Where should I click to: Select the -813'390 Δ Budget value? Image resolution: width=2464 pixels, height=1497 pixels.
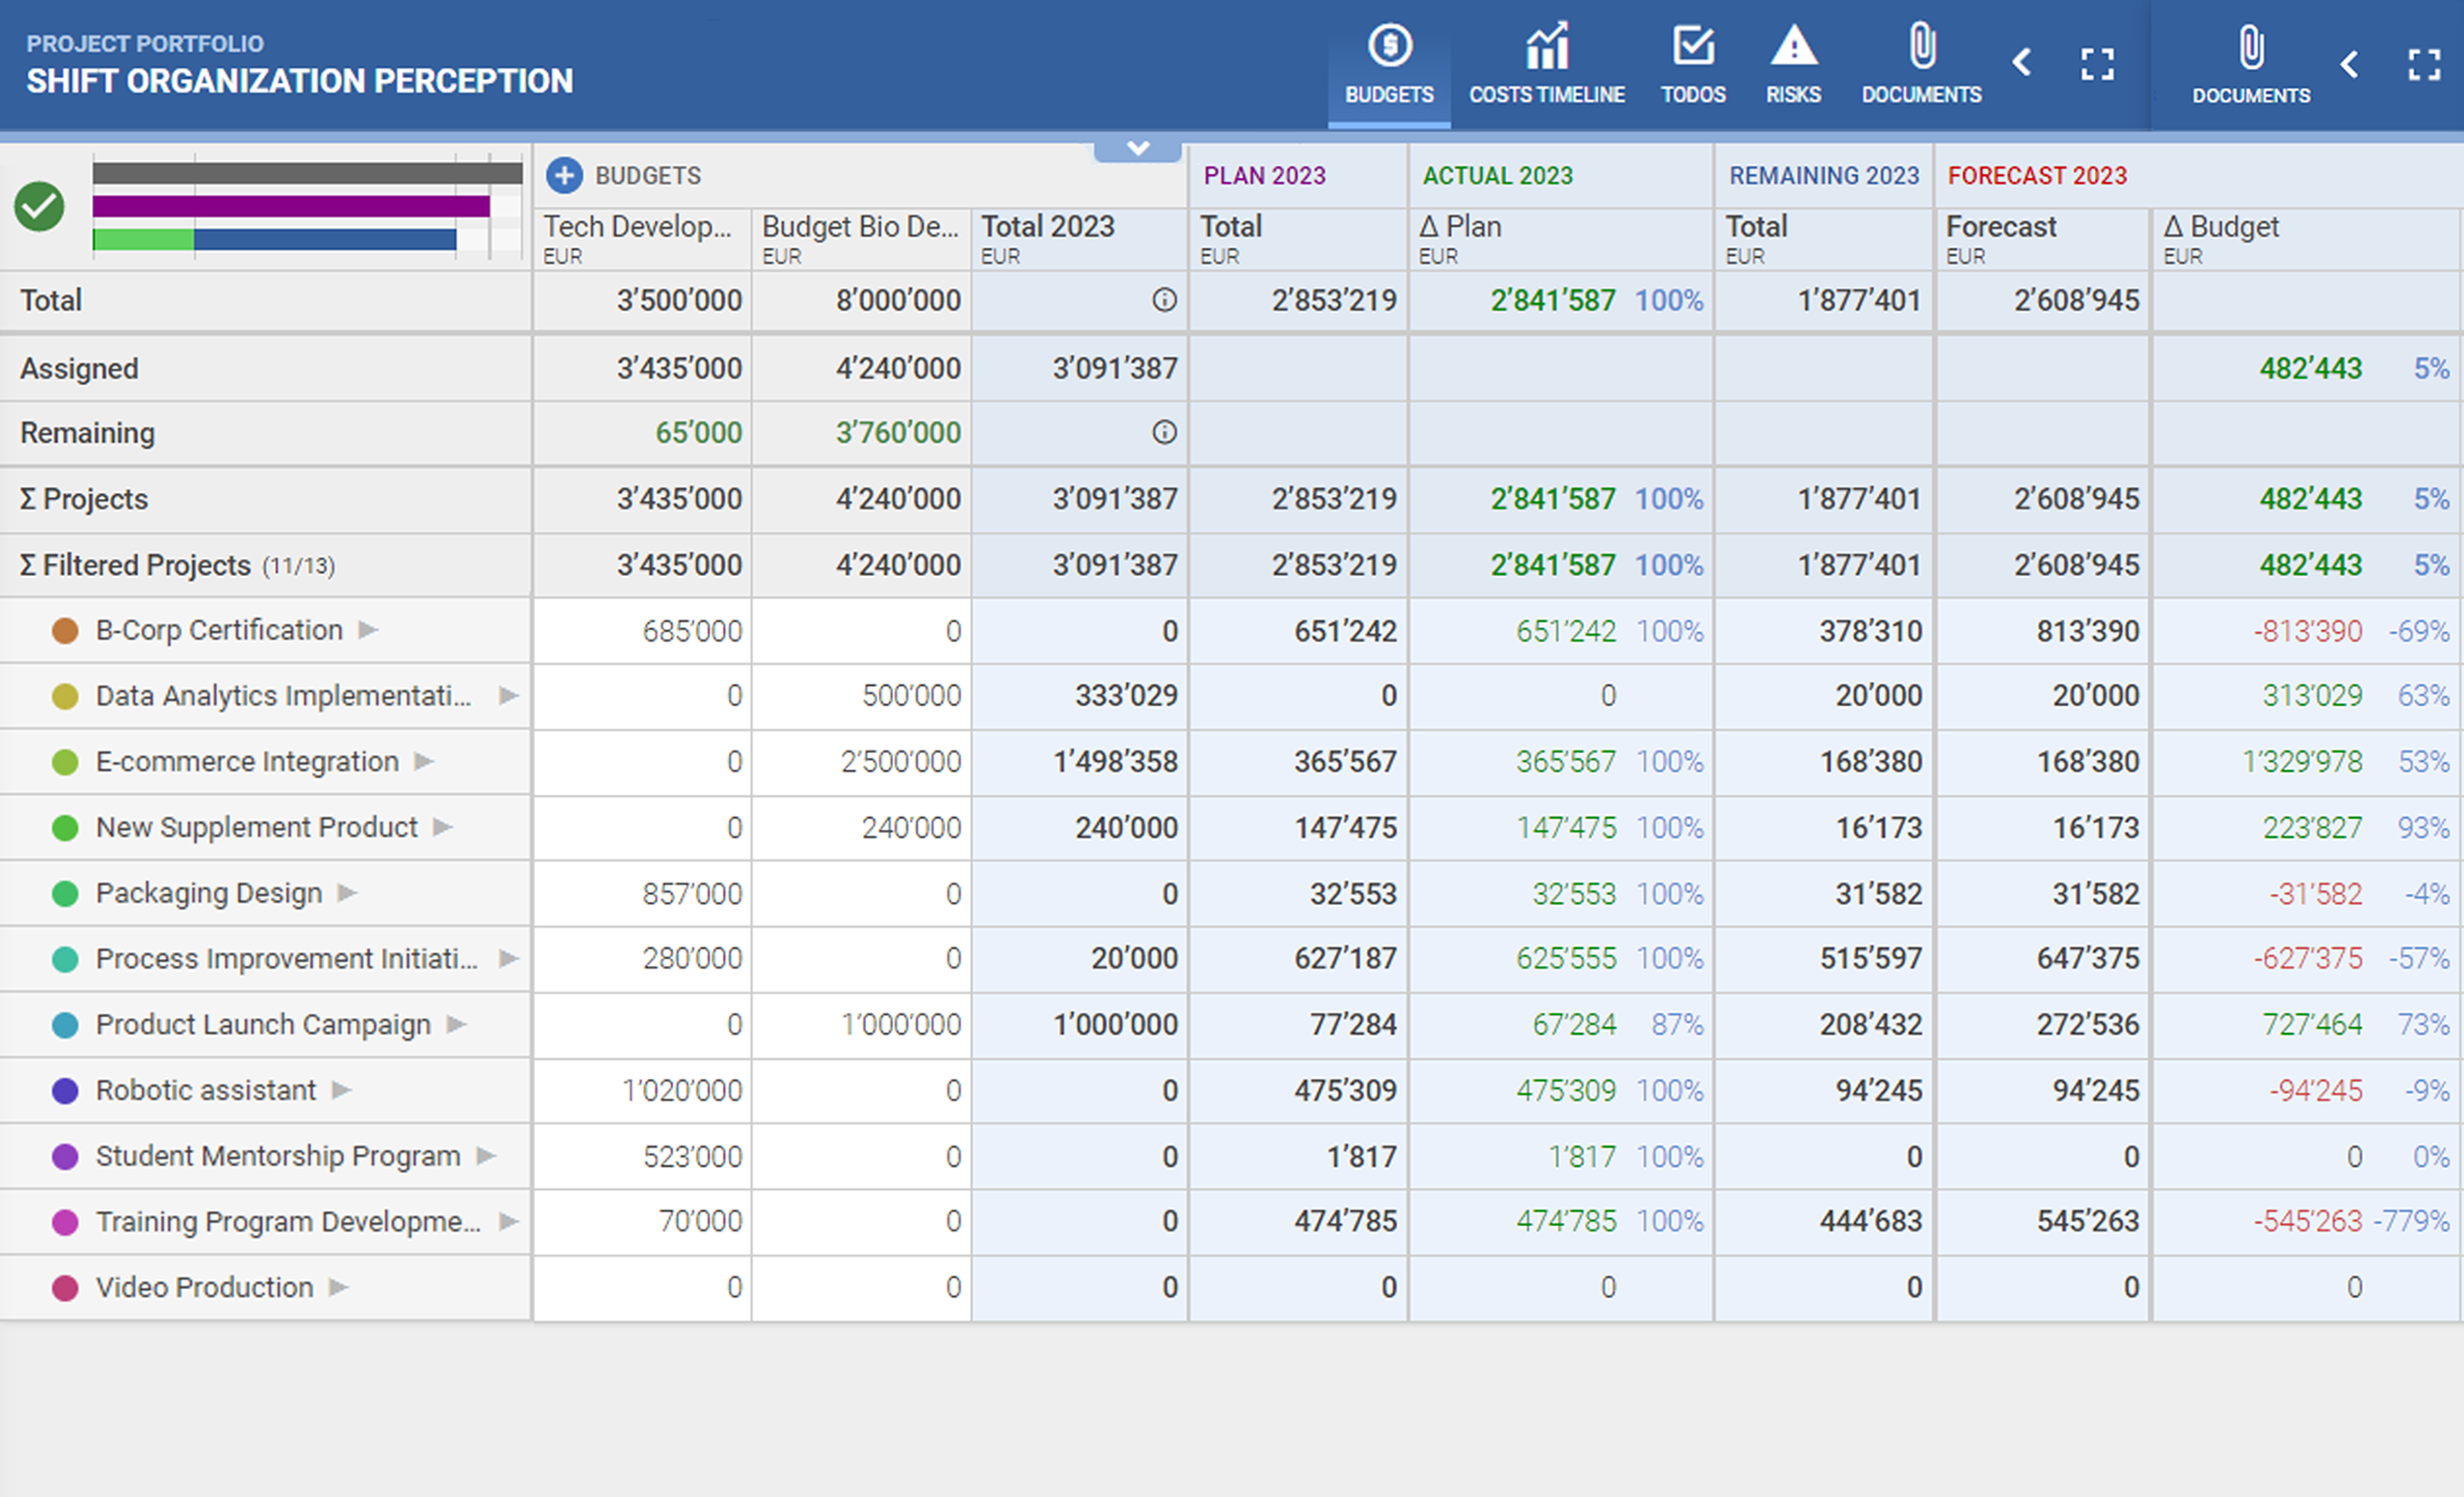pos(2307,631)
